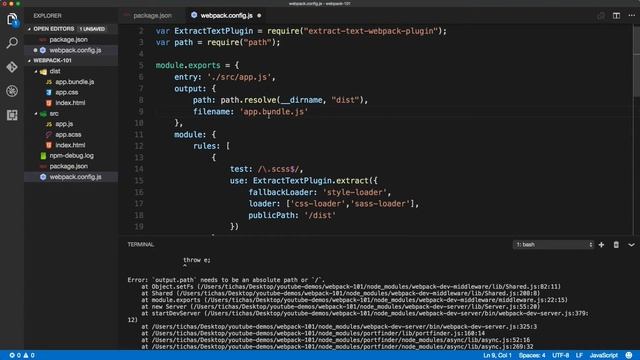This screenshot has height=360, width=640.
Task: Click the warnings count icon in the status bar
Action: pos(26,356)
